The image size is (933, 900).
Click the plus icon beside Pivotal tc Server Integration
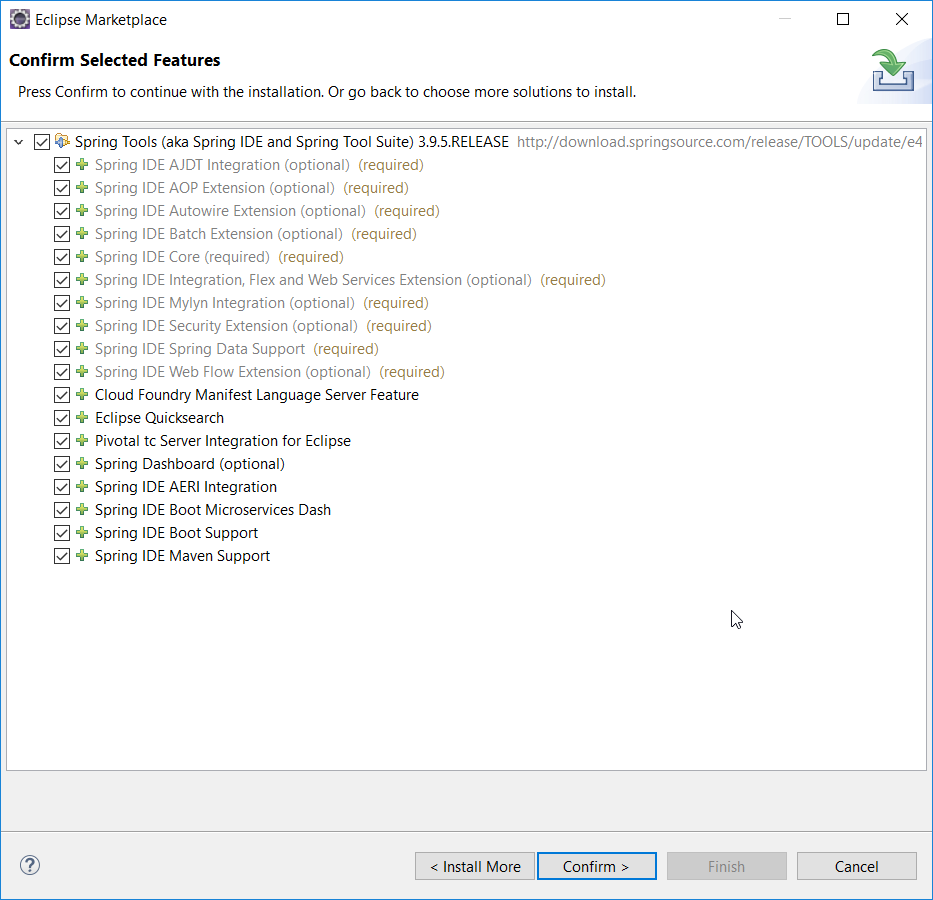tap(82, 440)
